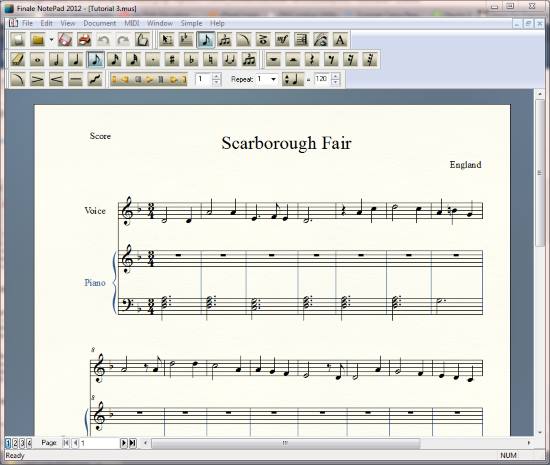The image size is (550, 465).
Task: Expand the arrow beside the Open folder icon
Action: 51,40
